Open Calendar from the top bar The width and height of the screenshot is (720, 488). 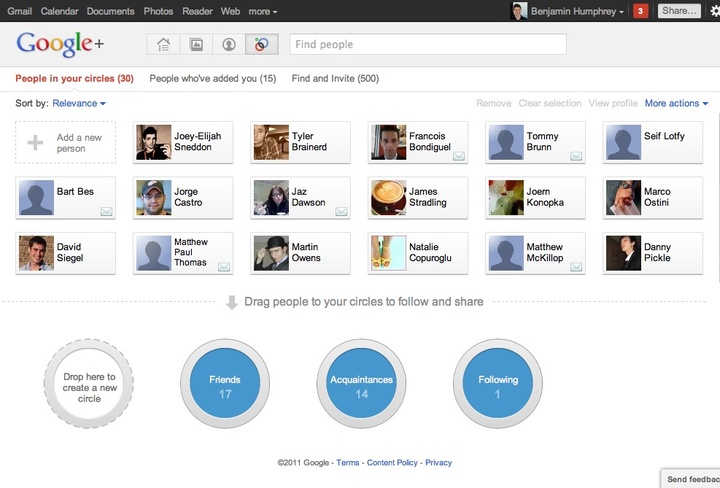coord(59,11)
